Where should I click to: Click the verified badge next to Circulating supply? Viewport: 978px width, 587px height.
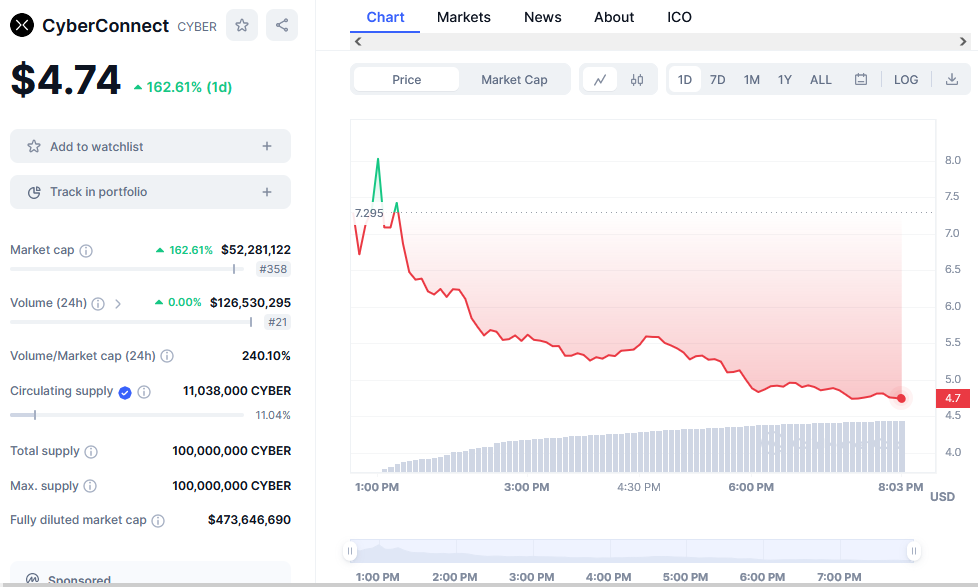[x=125, y=392]
